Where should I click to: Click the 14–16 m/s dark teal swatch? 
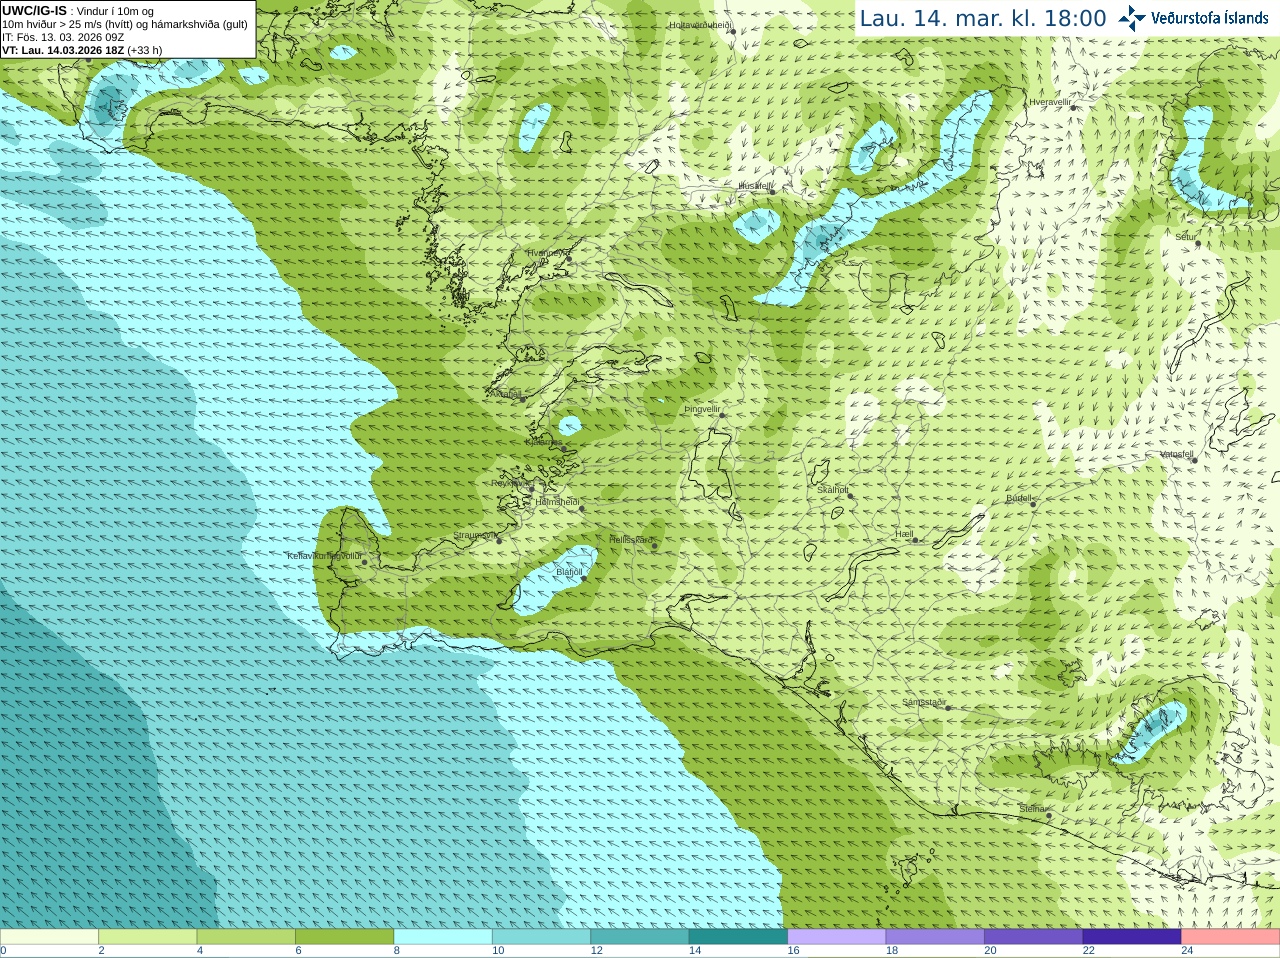(x=738, y=937)
